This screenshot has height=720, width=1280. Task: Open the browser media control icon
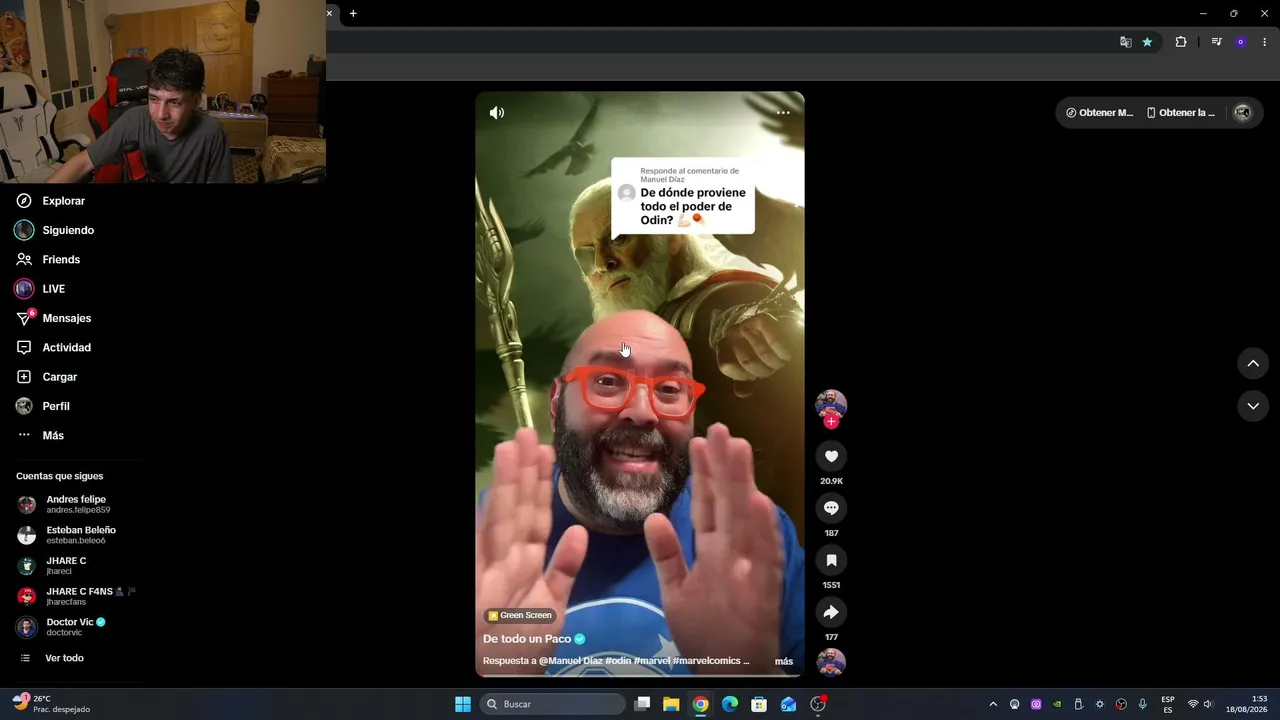click(1216, 42)
